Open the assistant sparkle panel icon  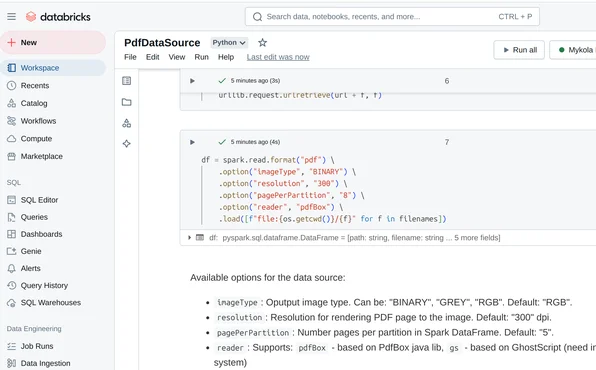point(127,144)
